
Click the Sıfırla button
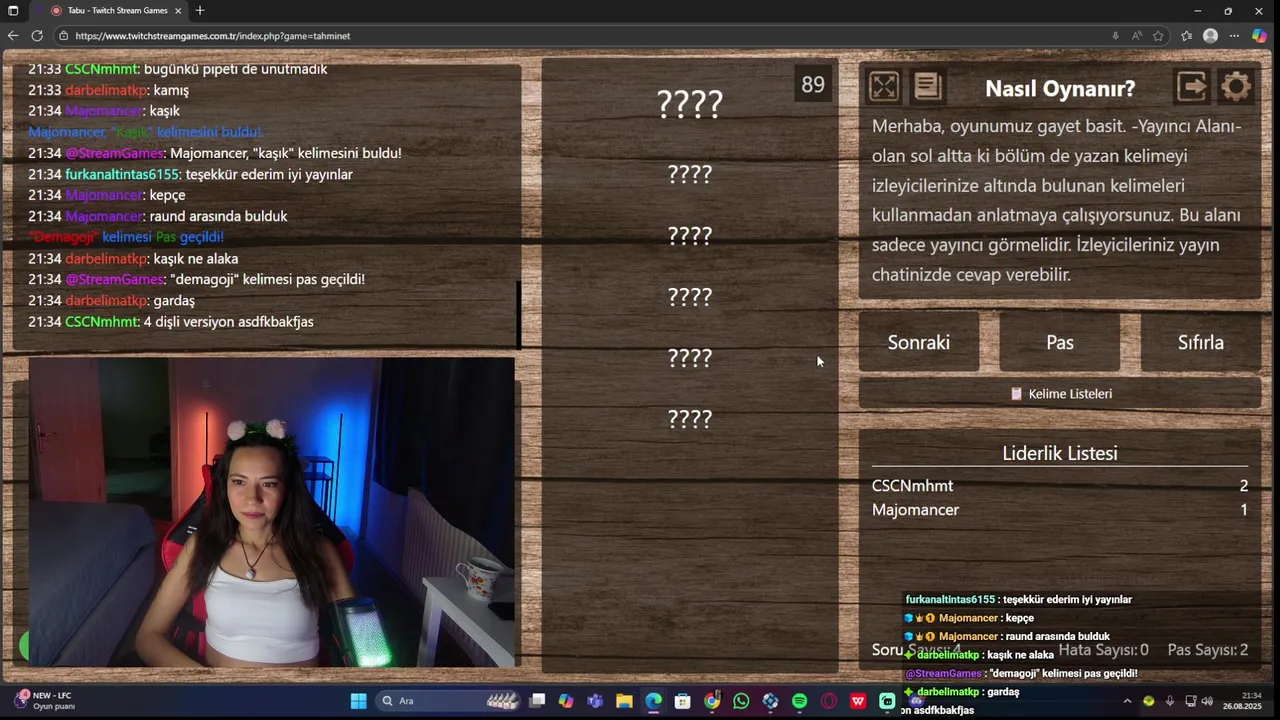tap(1201, 342)
